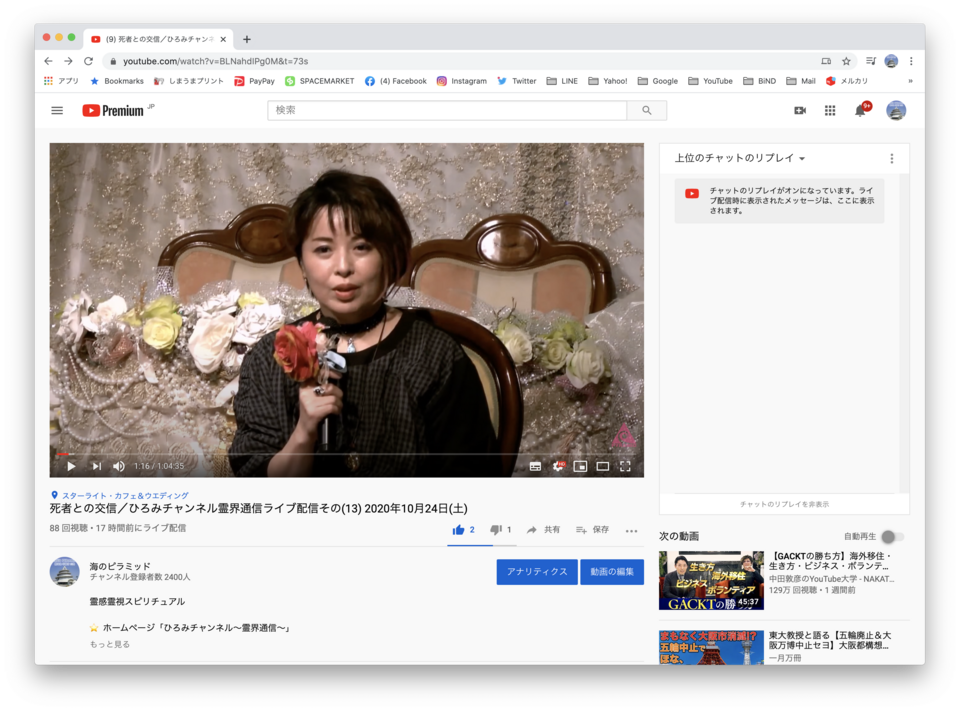Enter fullscreen mode
The height and width of the screenshot is (711, 960).
625,466
